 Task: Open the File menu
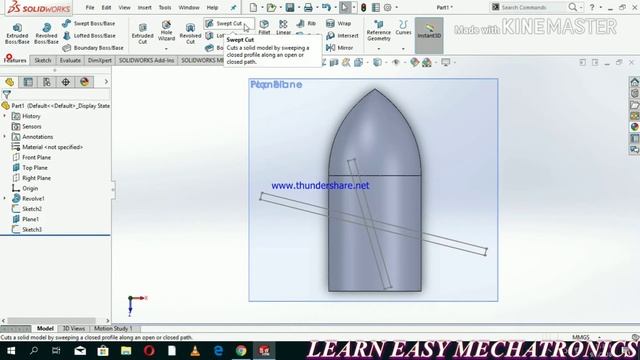[x=90, y=8]
